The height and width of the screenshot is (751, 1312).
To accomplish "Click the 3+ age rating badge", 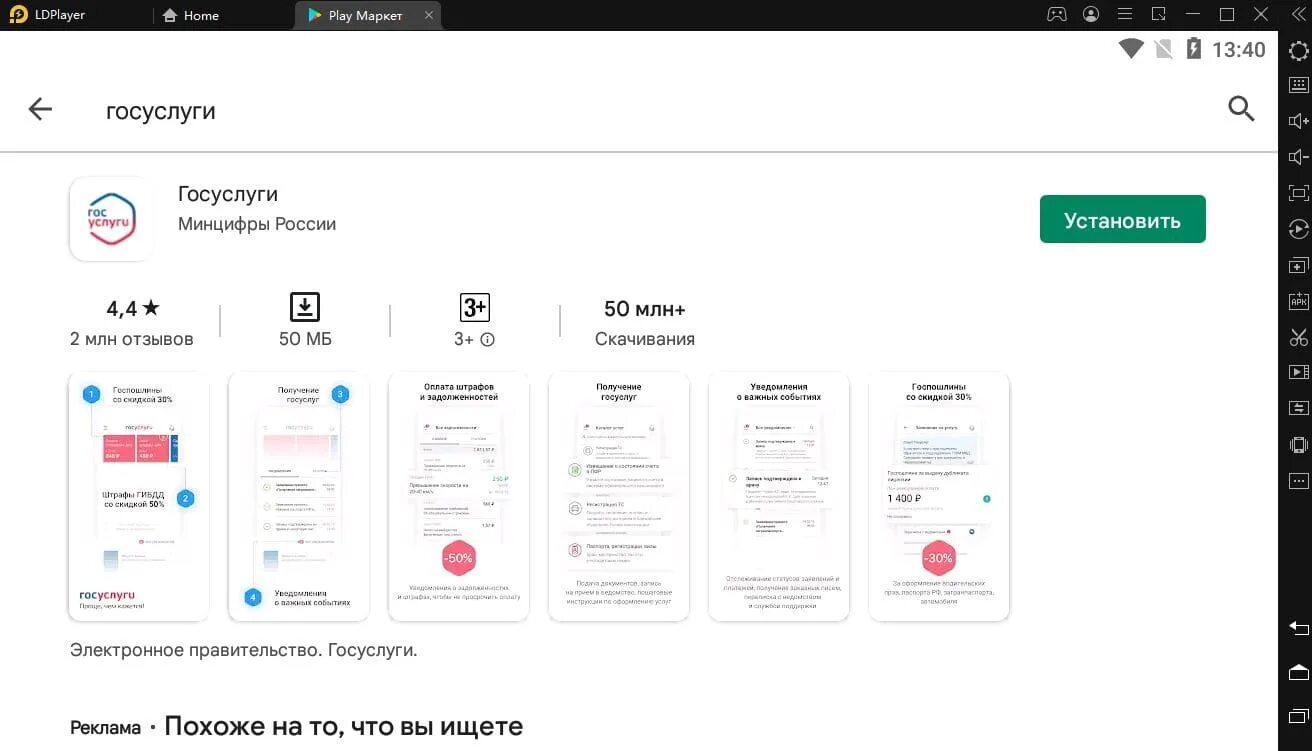I will [x=474, y=307].
